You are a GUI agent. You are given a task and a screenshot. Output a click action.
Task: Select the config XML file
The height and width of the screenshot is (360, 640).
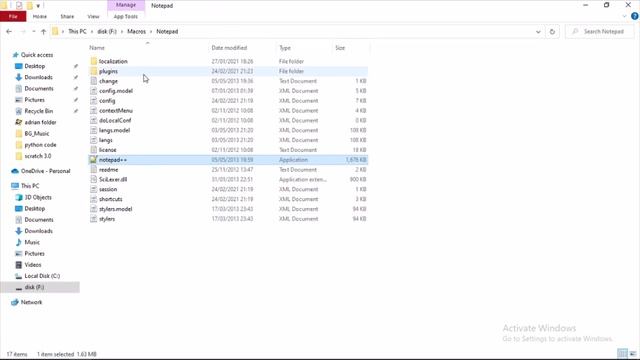pyautogui.click(x=107, y=100)
